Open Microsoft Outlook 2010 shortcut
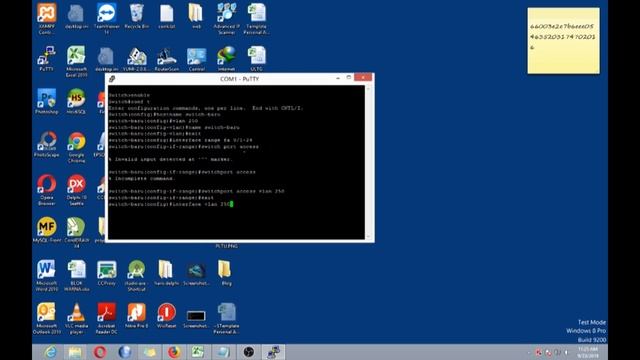640x360 pixels. pos(47,318)
